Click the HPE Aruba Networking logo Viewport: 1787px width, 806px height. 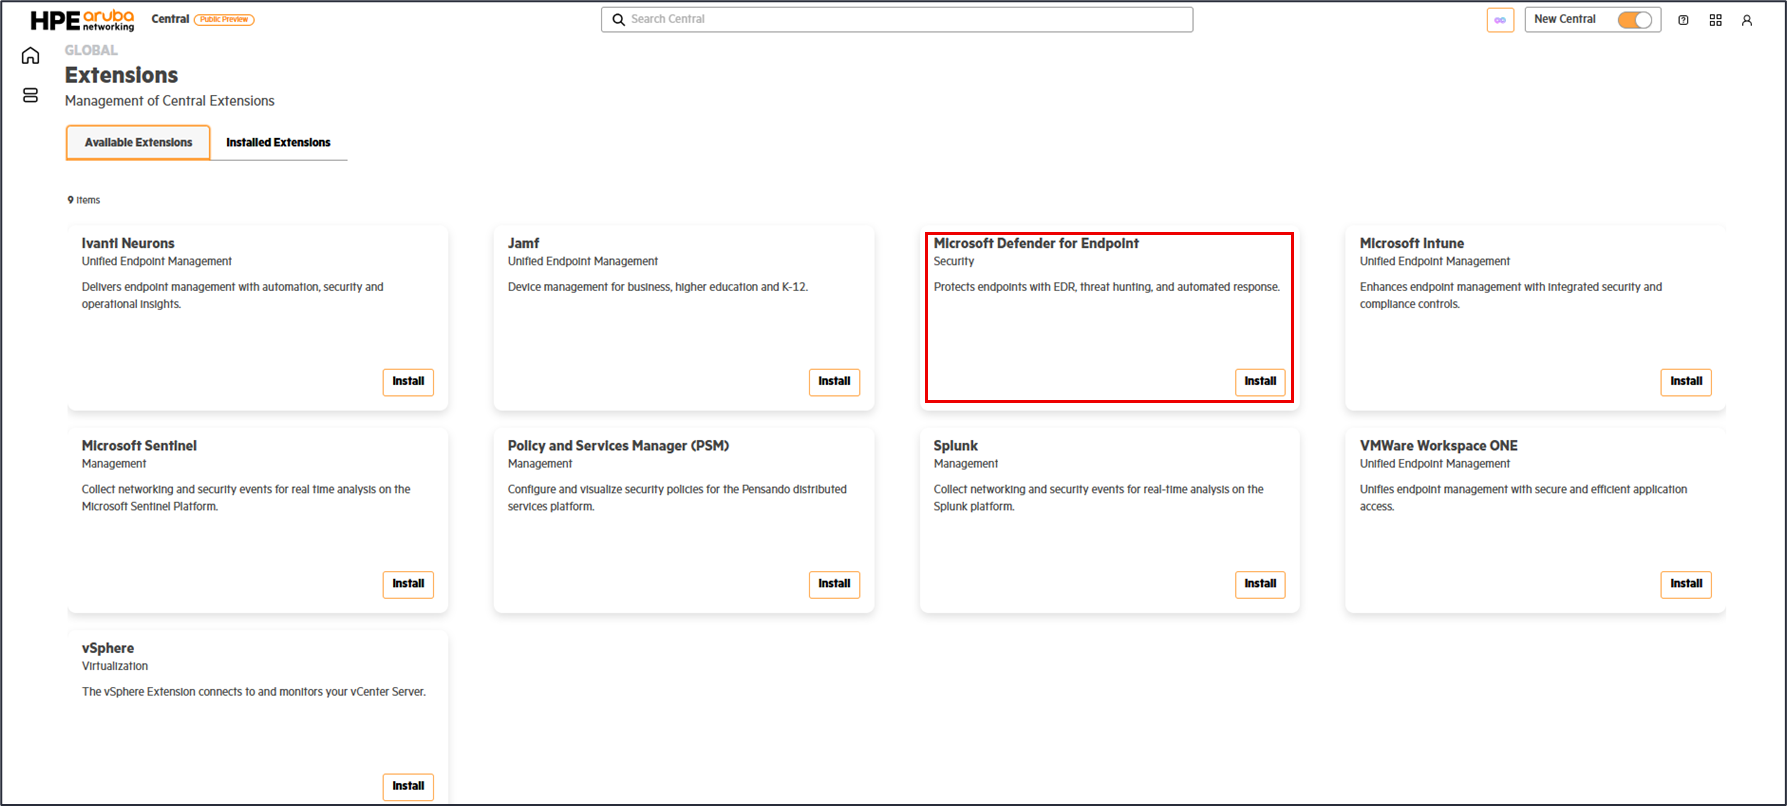click(82, 20)
